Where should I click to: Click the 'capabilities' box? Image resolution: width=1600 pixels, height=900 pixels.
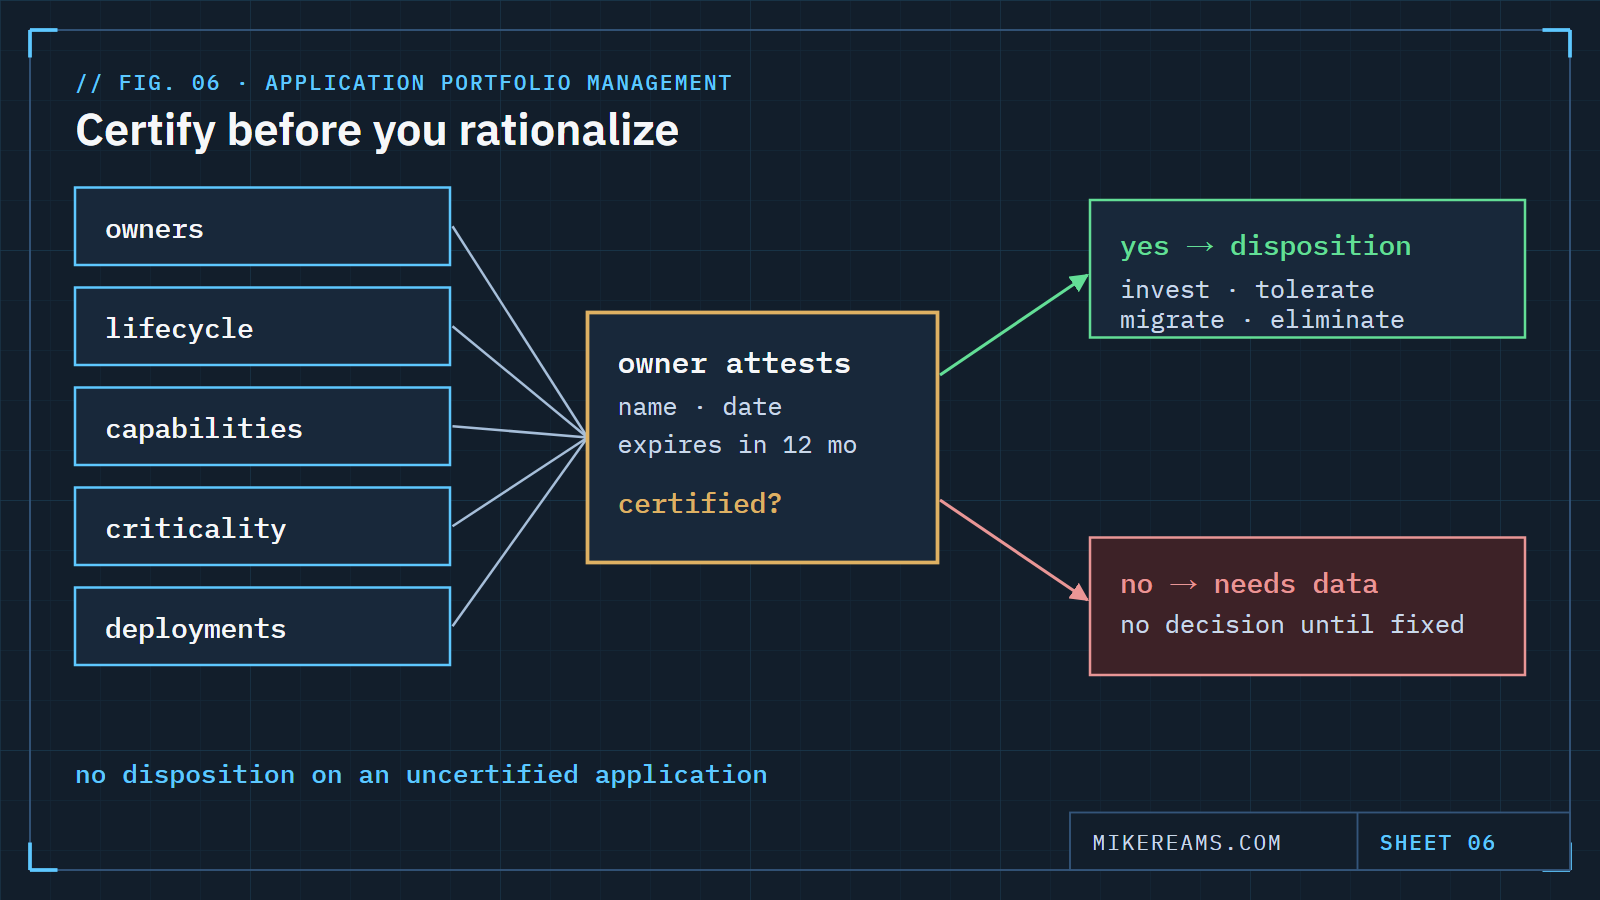click(x=262, y=426)
